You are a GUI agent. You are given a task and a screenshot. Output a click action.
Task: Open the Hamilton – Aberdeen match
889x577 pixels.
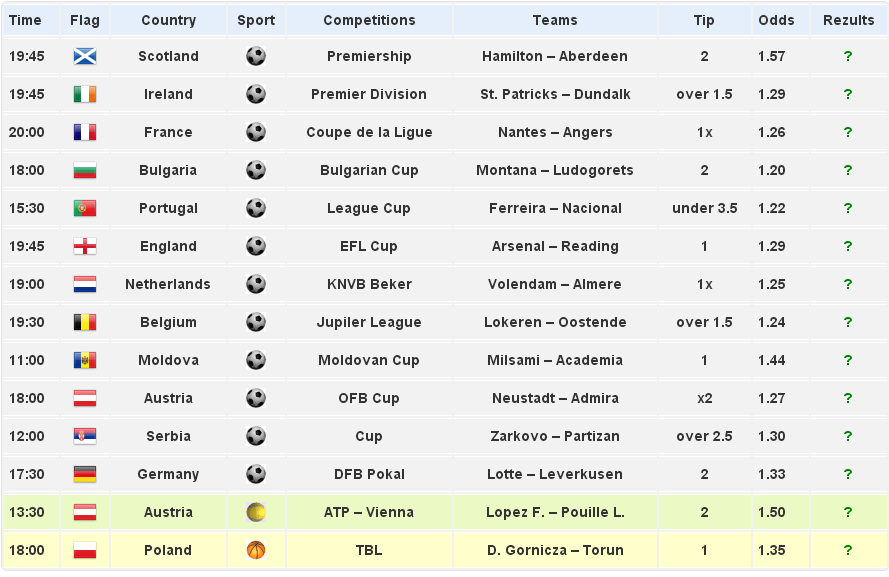(555, 57)
